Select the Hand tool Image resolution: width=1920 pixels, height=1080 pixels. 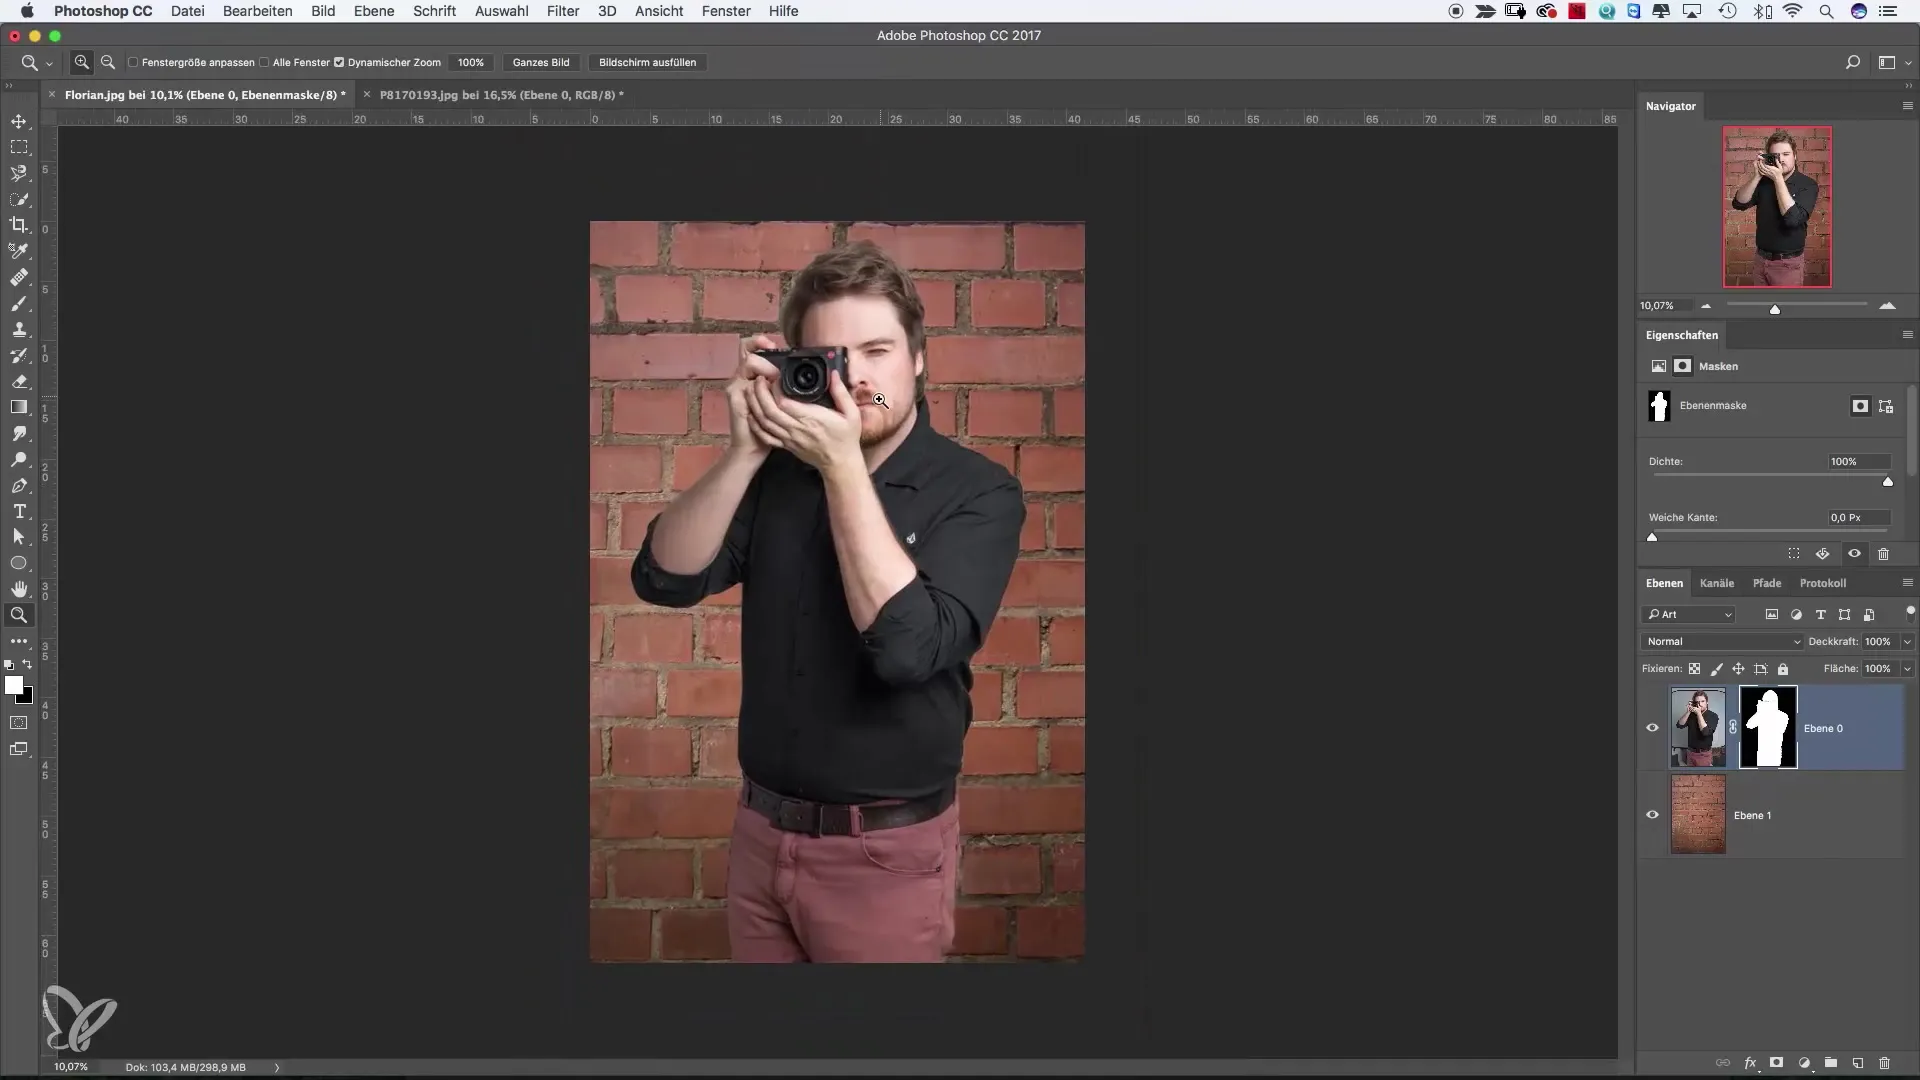coord(19,589)
